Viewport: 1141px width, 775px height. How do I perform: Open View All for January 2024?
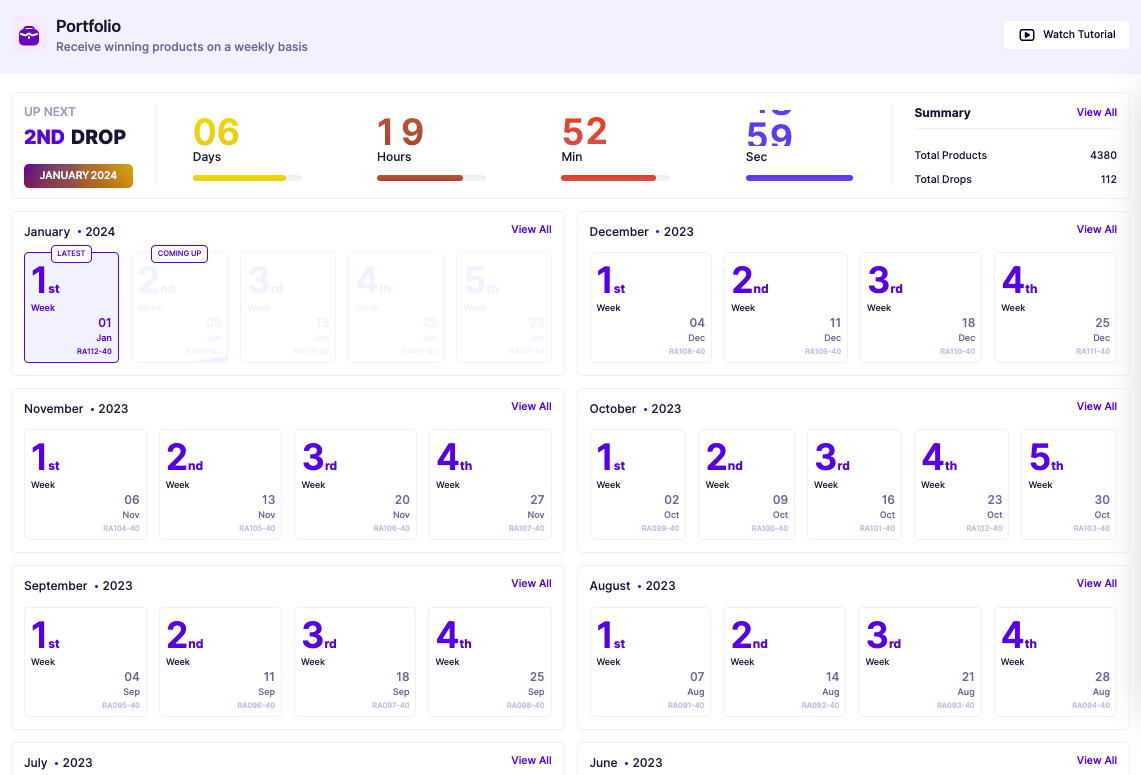(x=531, y=229)
